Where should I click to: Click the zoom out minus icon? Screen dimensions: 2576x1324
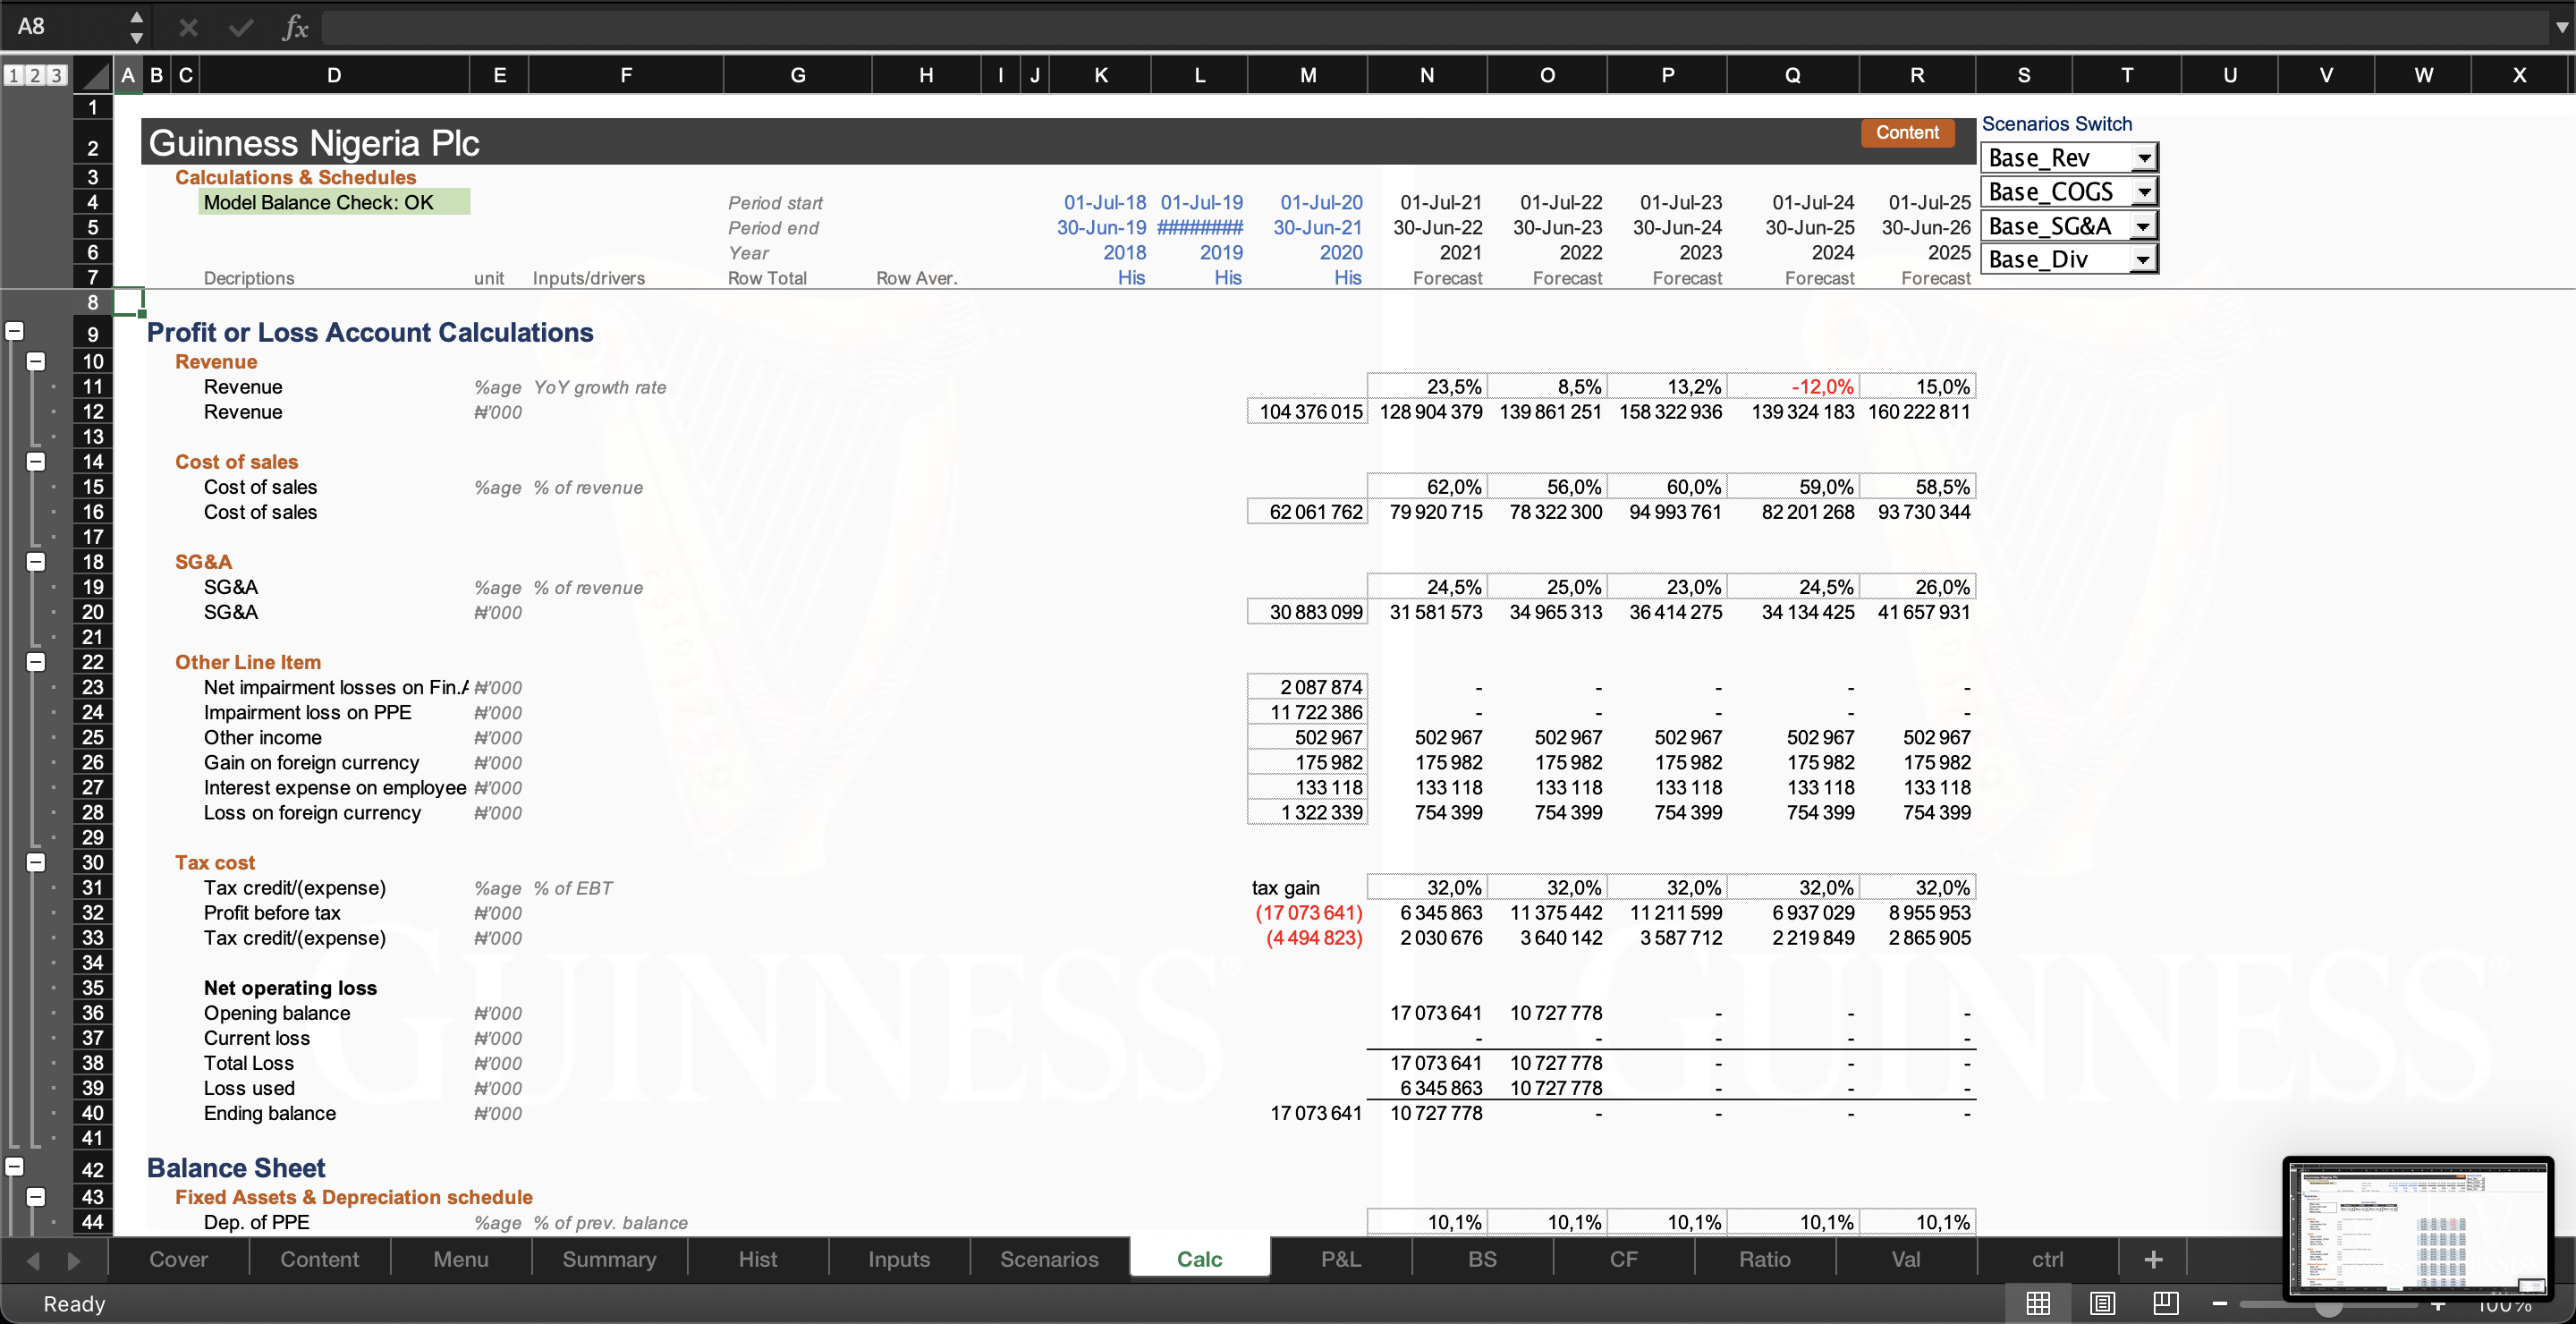(x=2219, y=1303)
